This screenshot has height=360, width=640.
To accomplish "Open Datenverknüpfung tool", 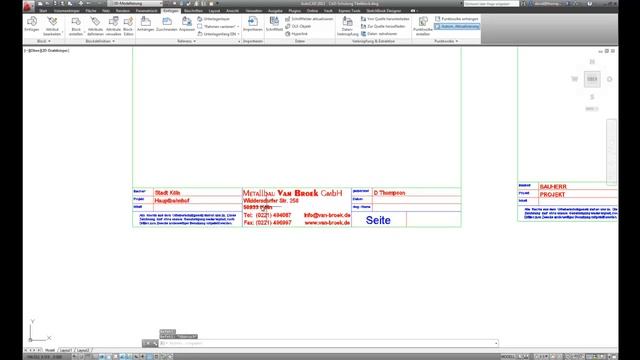I will (347, 26).
